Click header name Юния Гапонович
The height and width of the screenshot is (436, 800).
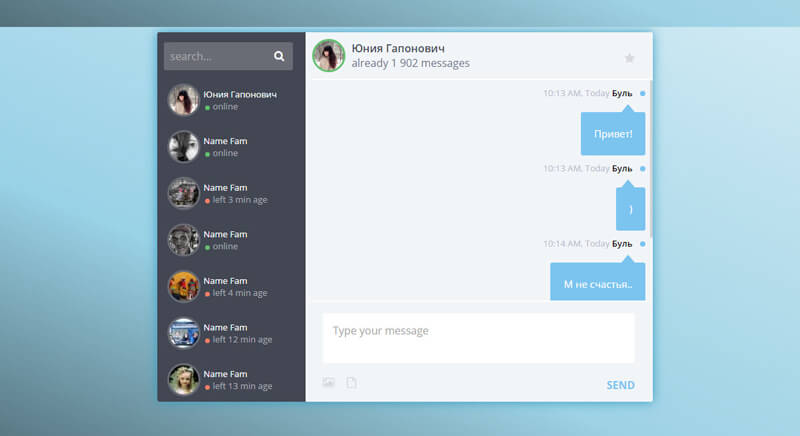coord(398,48)
